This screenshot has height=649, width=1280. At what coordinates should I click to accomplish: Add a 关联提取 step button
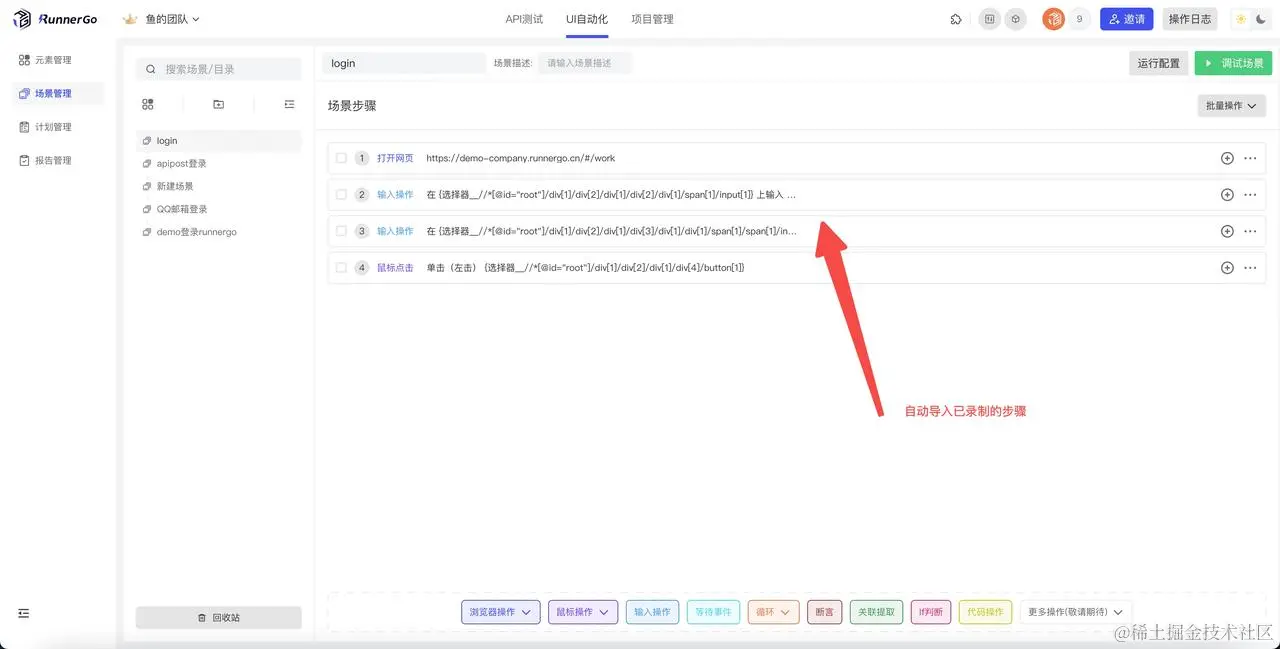tap(877, 612)
